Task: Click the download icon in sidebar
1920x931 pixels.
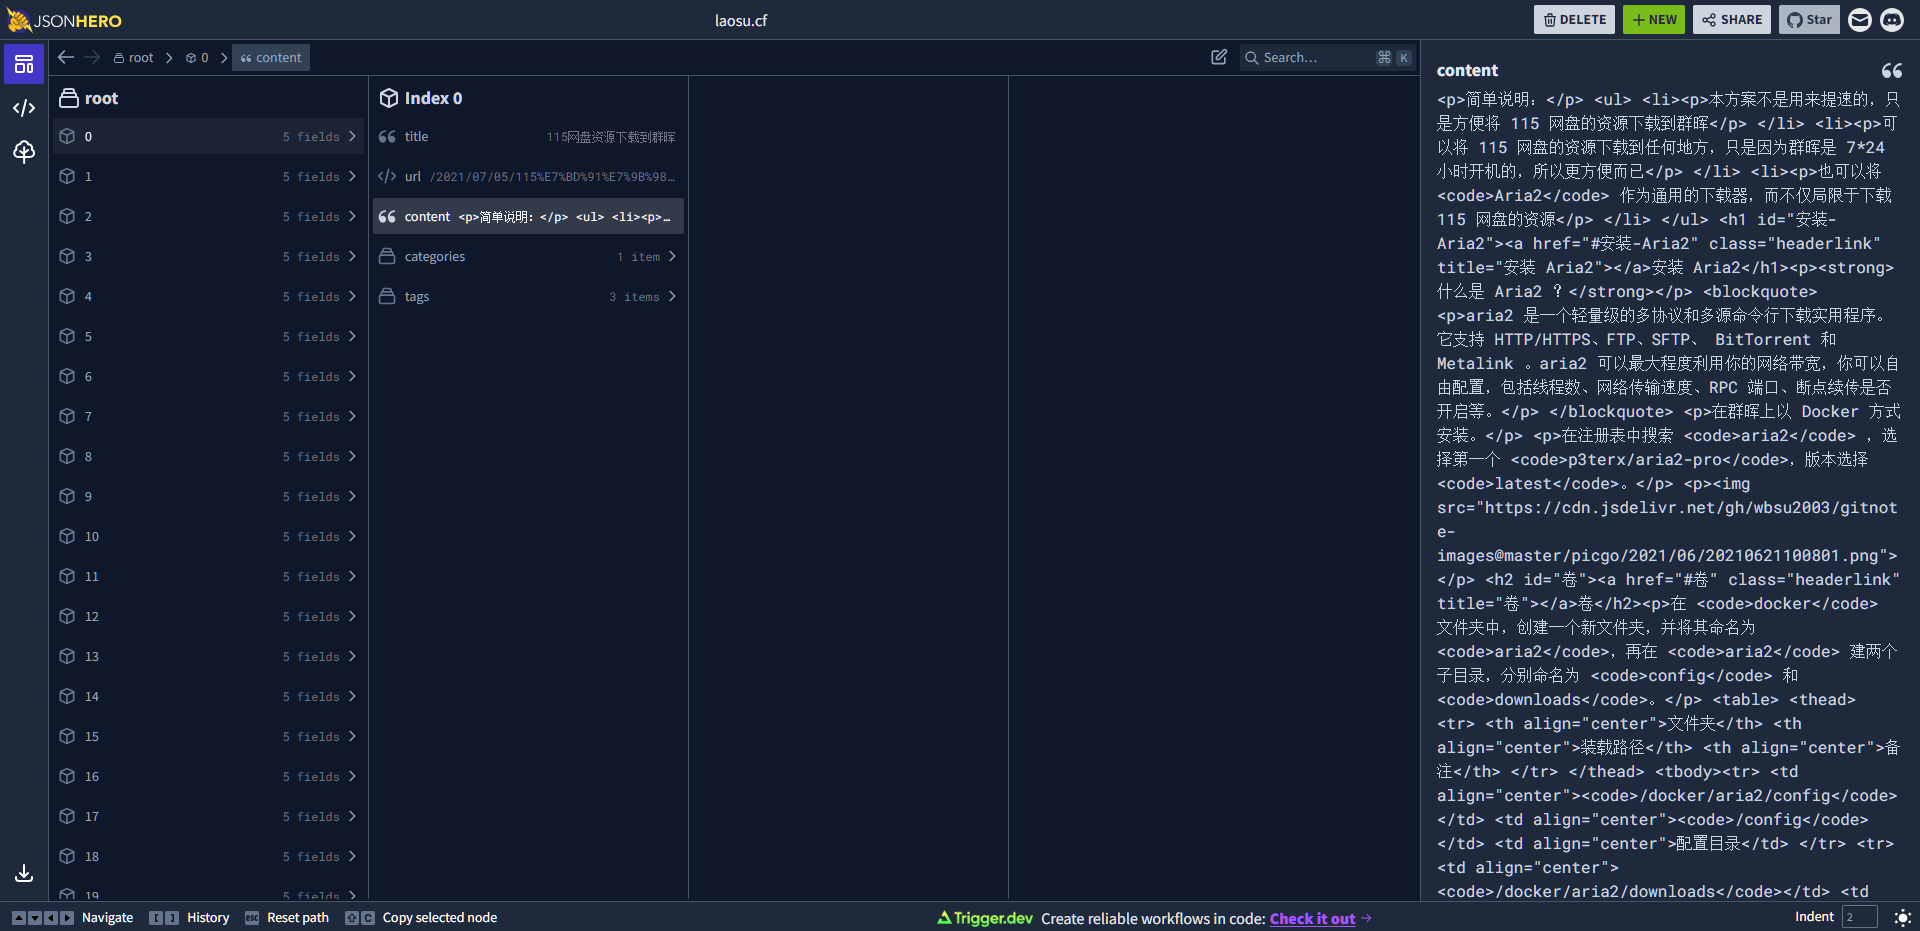Action: tap(24, 873)
